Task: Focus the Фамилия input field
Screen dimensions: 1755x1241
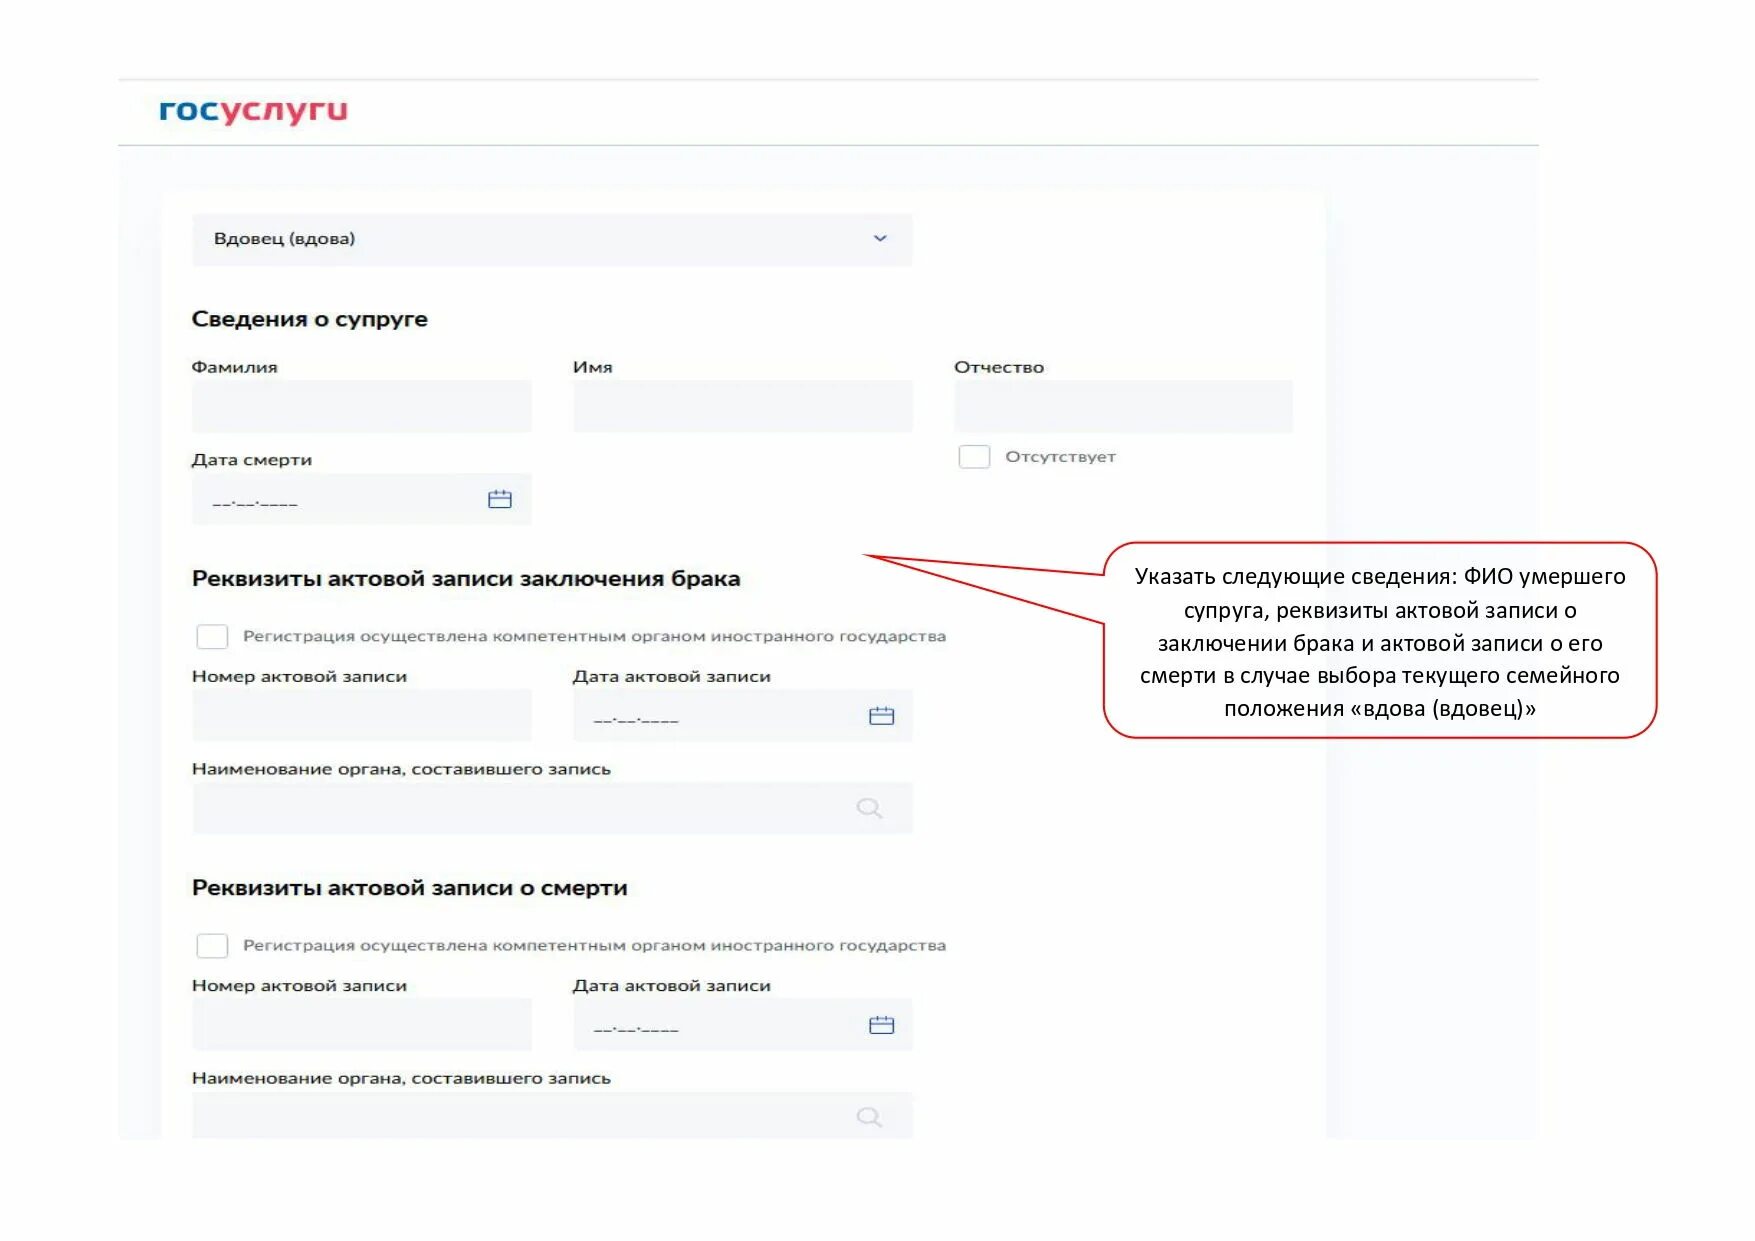Action: point(361,406)
